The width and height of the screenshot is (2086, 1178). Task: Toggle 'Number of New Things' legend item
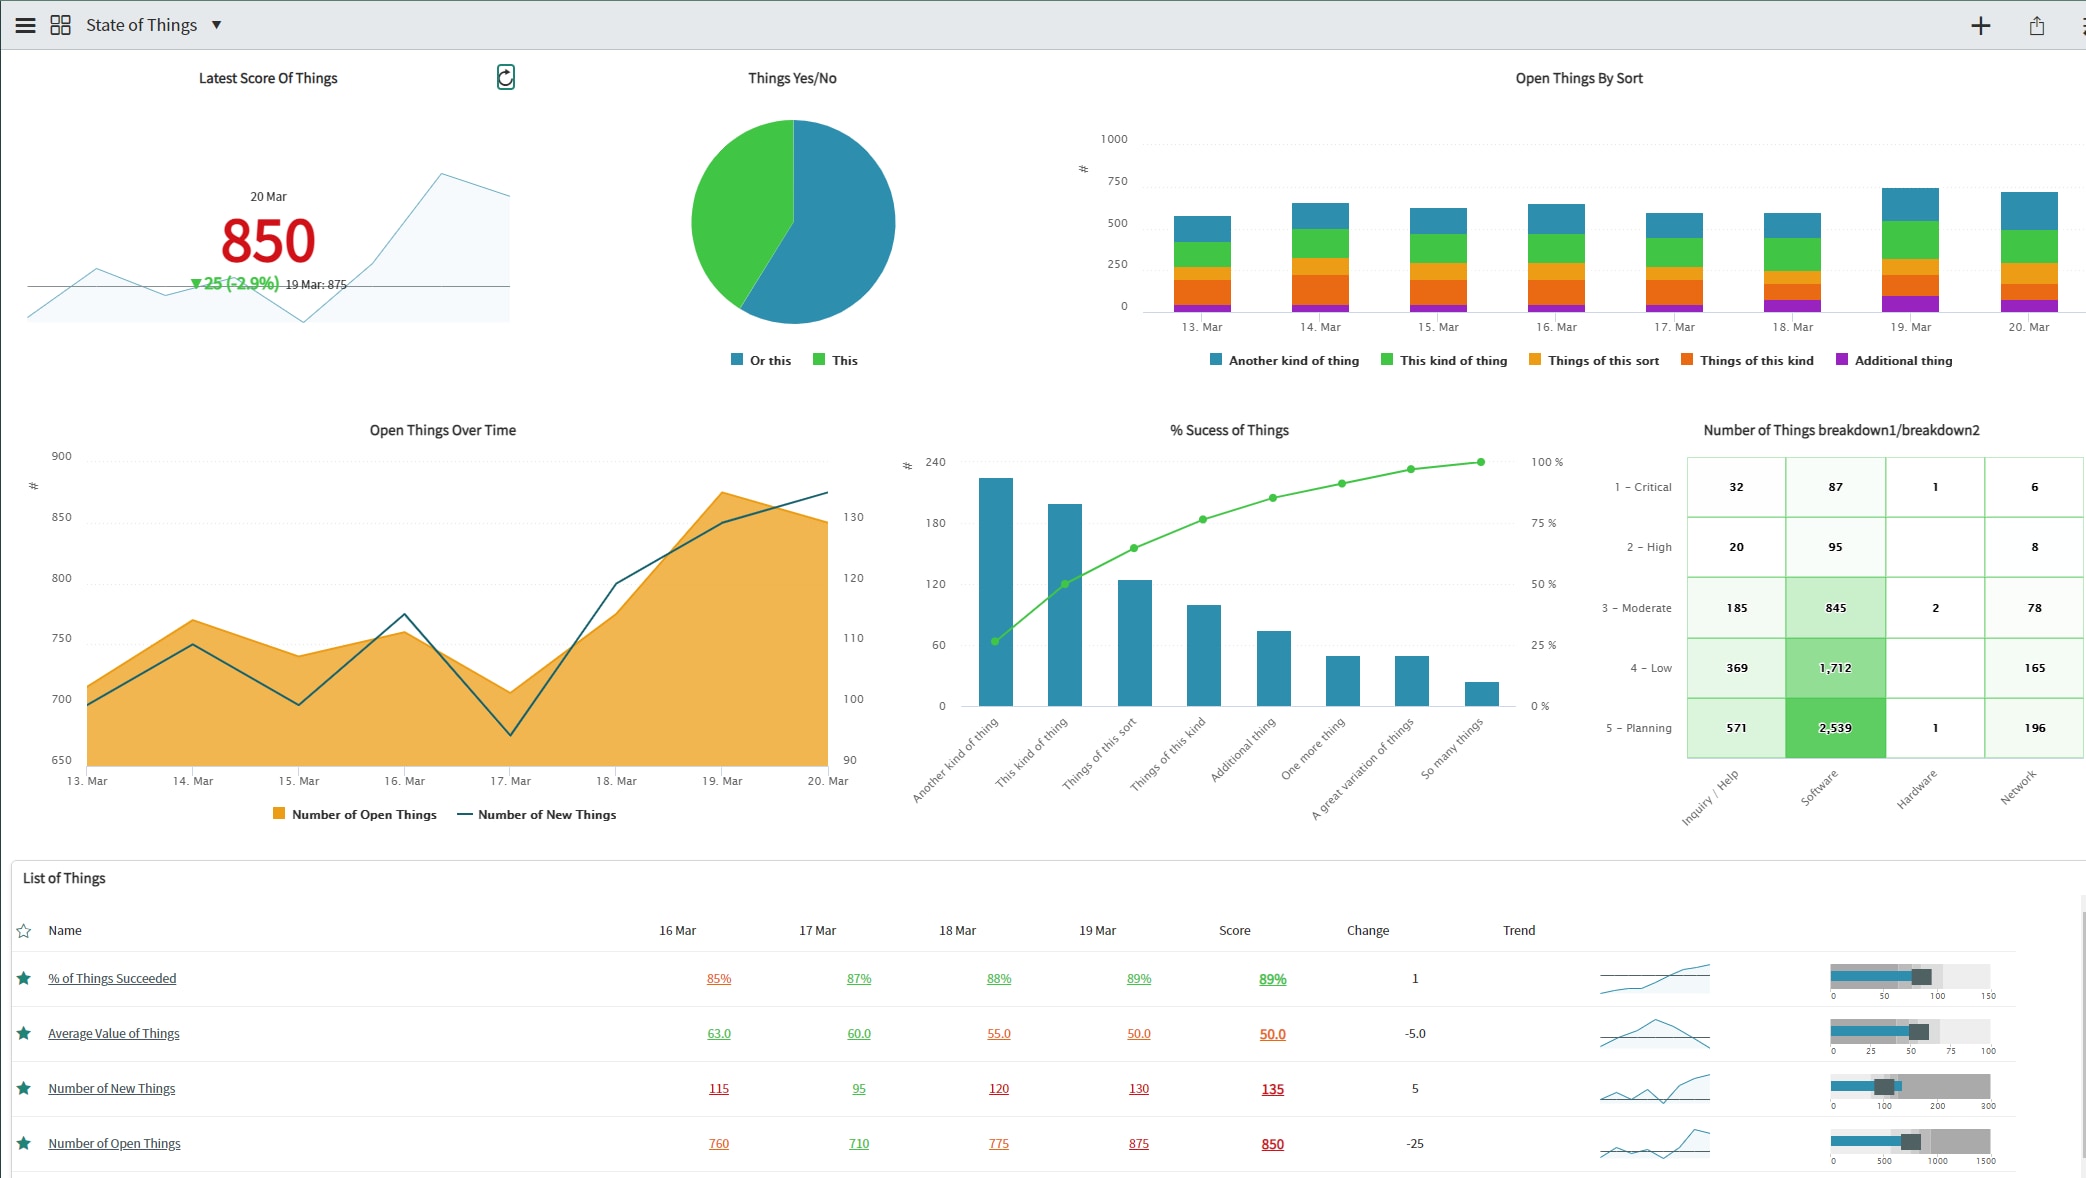537,814
